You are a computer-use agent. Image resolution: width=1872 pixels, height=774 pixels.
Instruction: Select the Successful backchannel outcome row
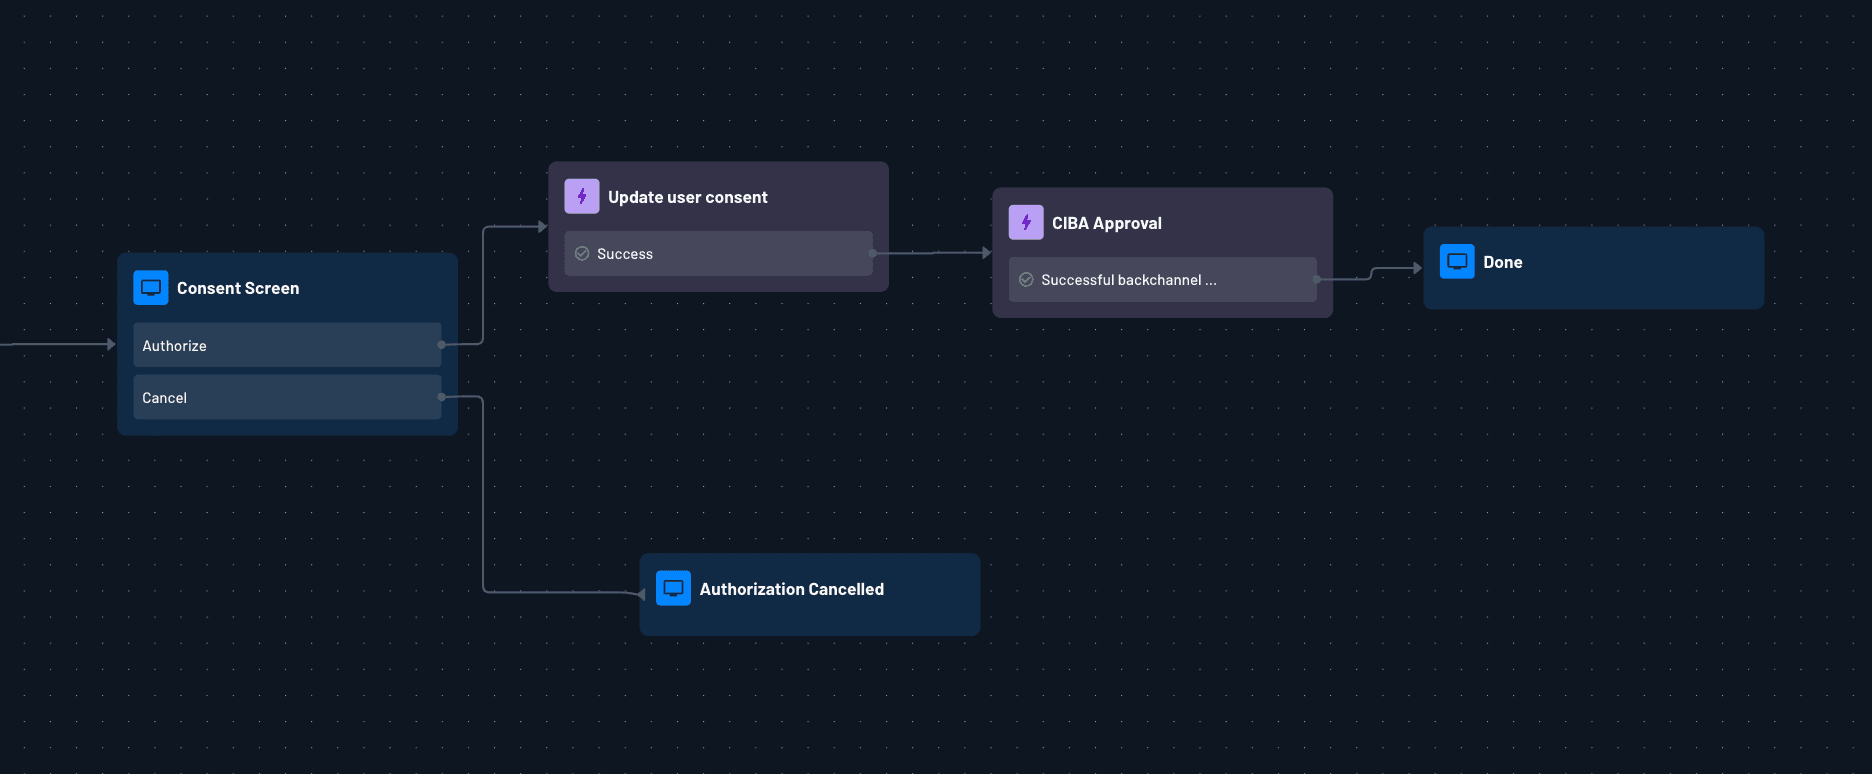[1162, 280]
